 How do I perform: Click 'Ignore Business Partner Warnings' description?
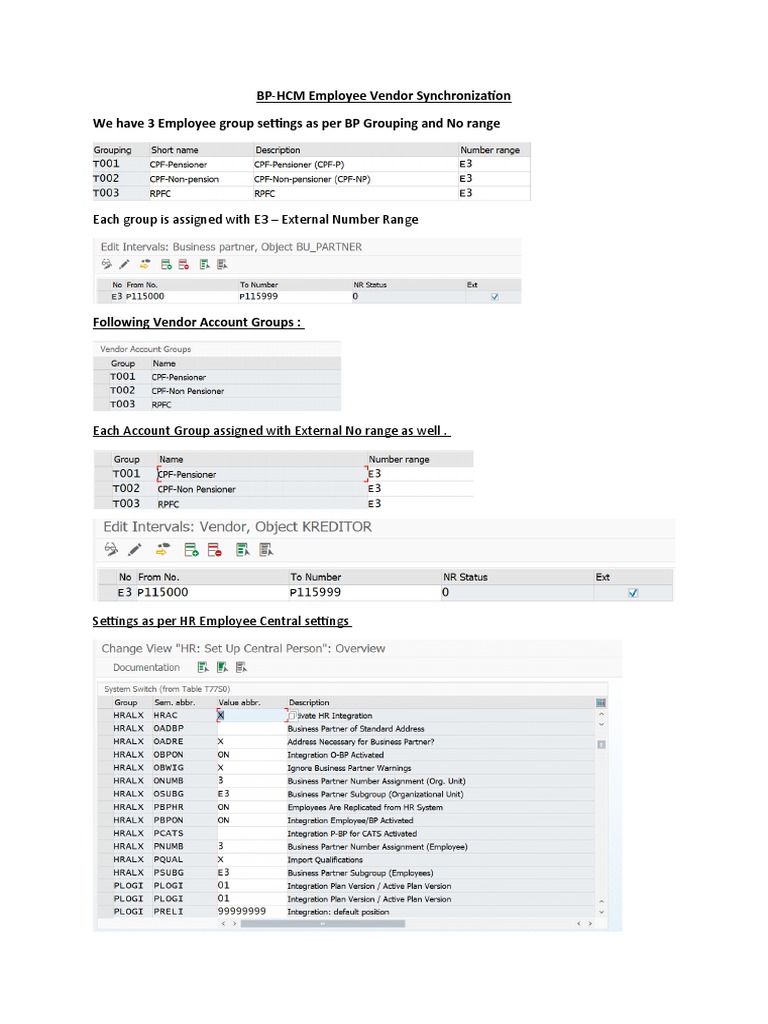pyautogui.click(x=349, y=768)
